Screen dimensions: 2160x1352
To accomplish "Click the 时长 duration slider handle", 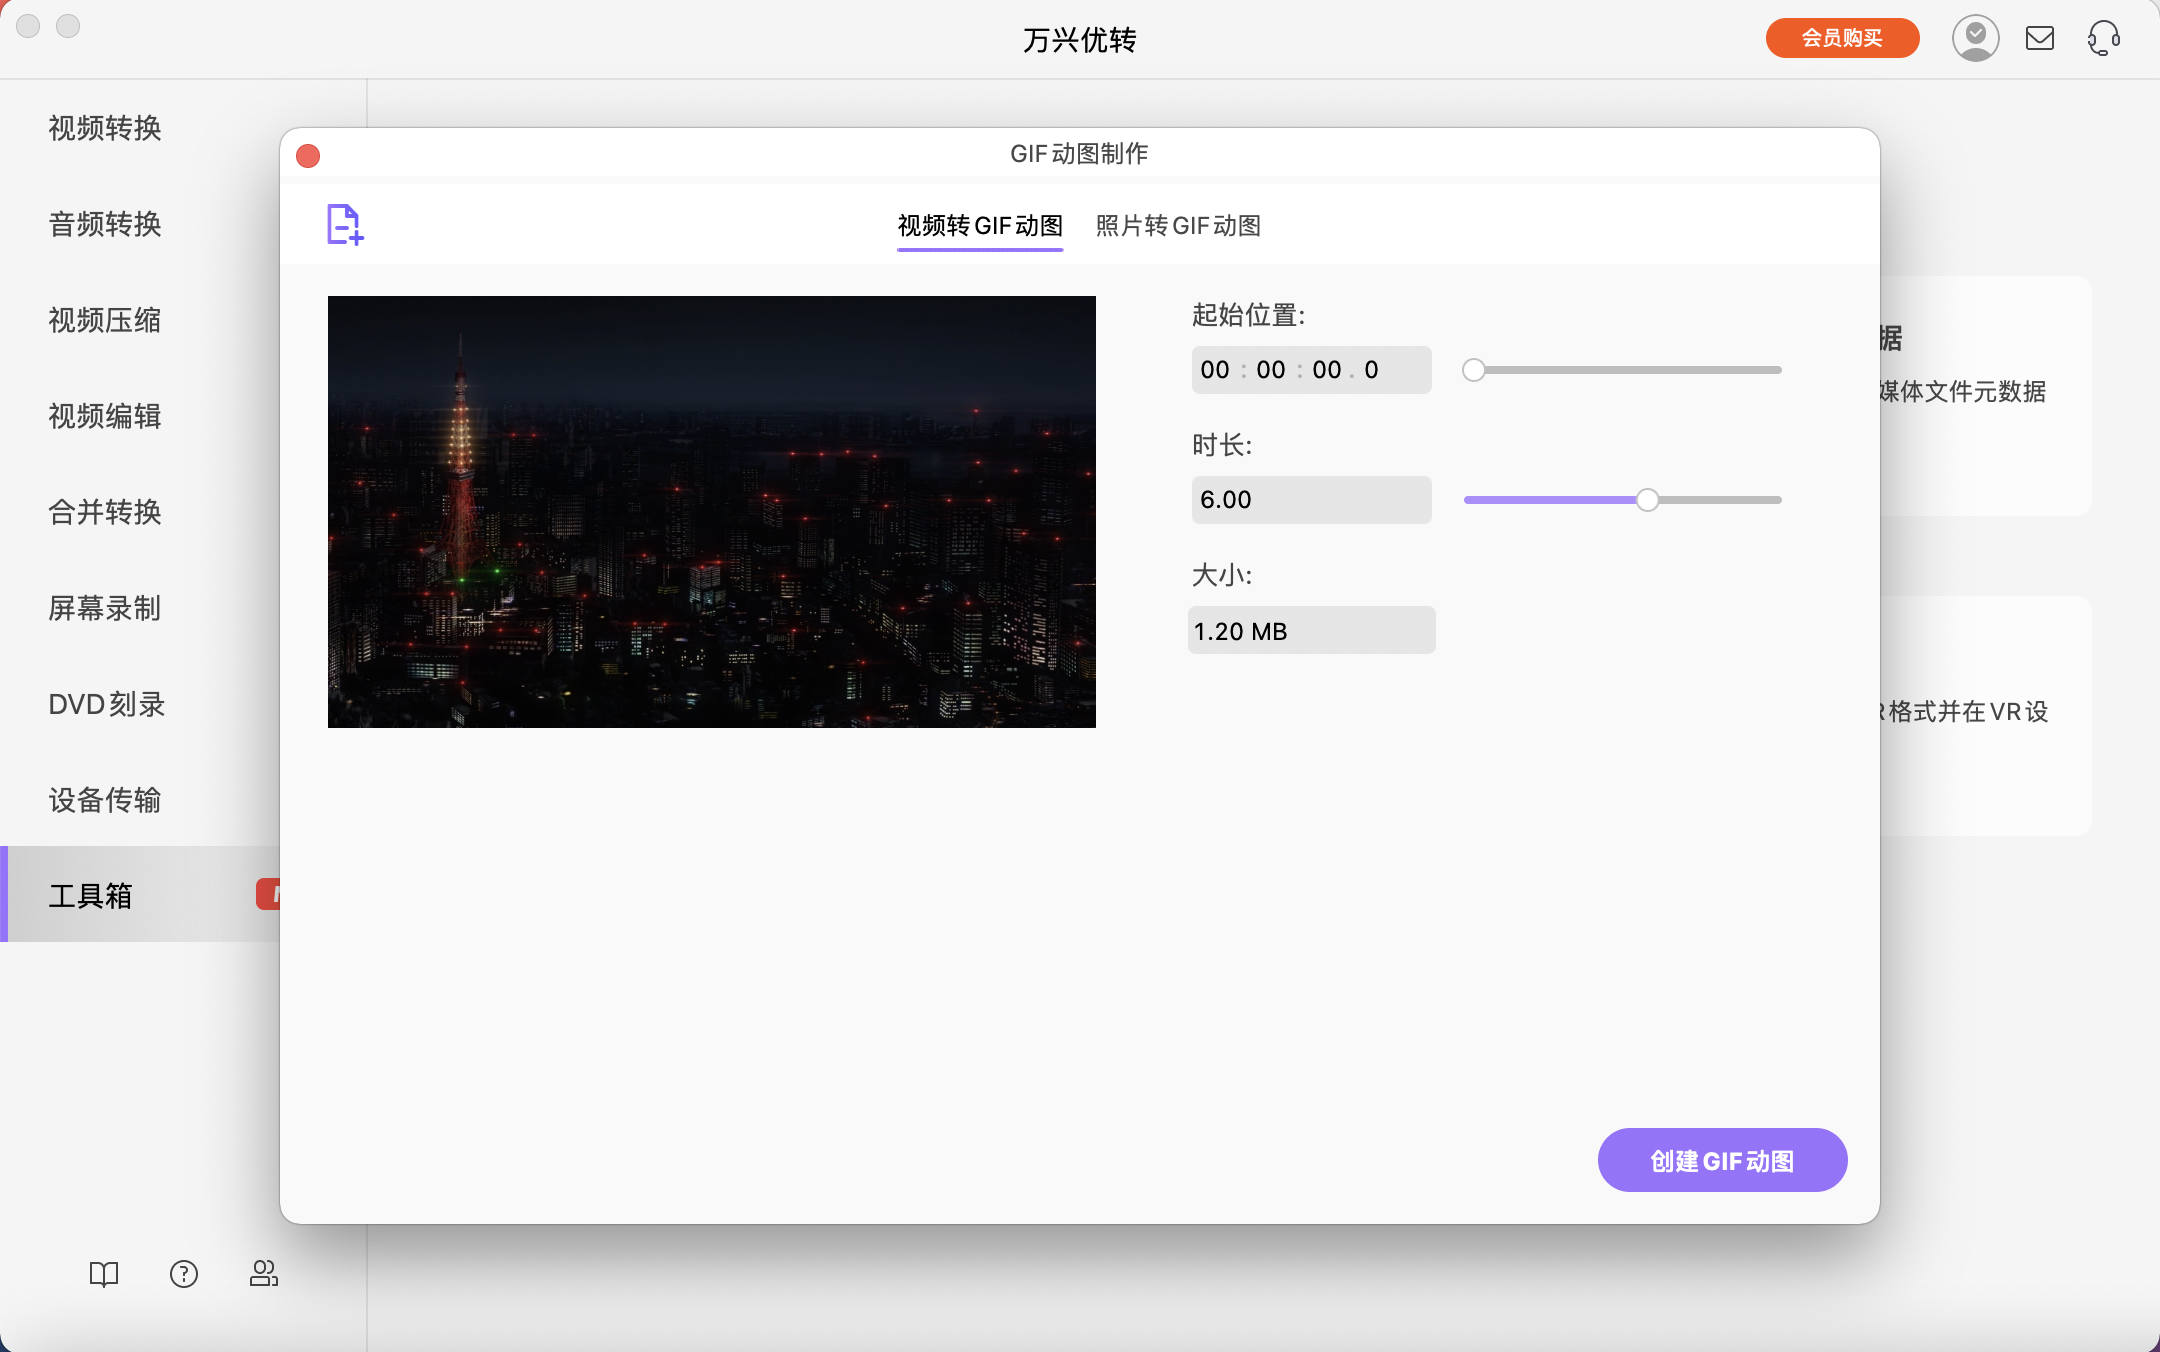I will (x=1646, y=499).
